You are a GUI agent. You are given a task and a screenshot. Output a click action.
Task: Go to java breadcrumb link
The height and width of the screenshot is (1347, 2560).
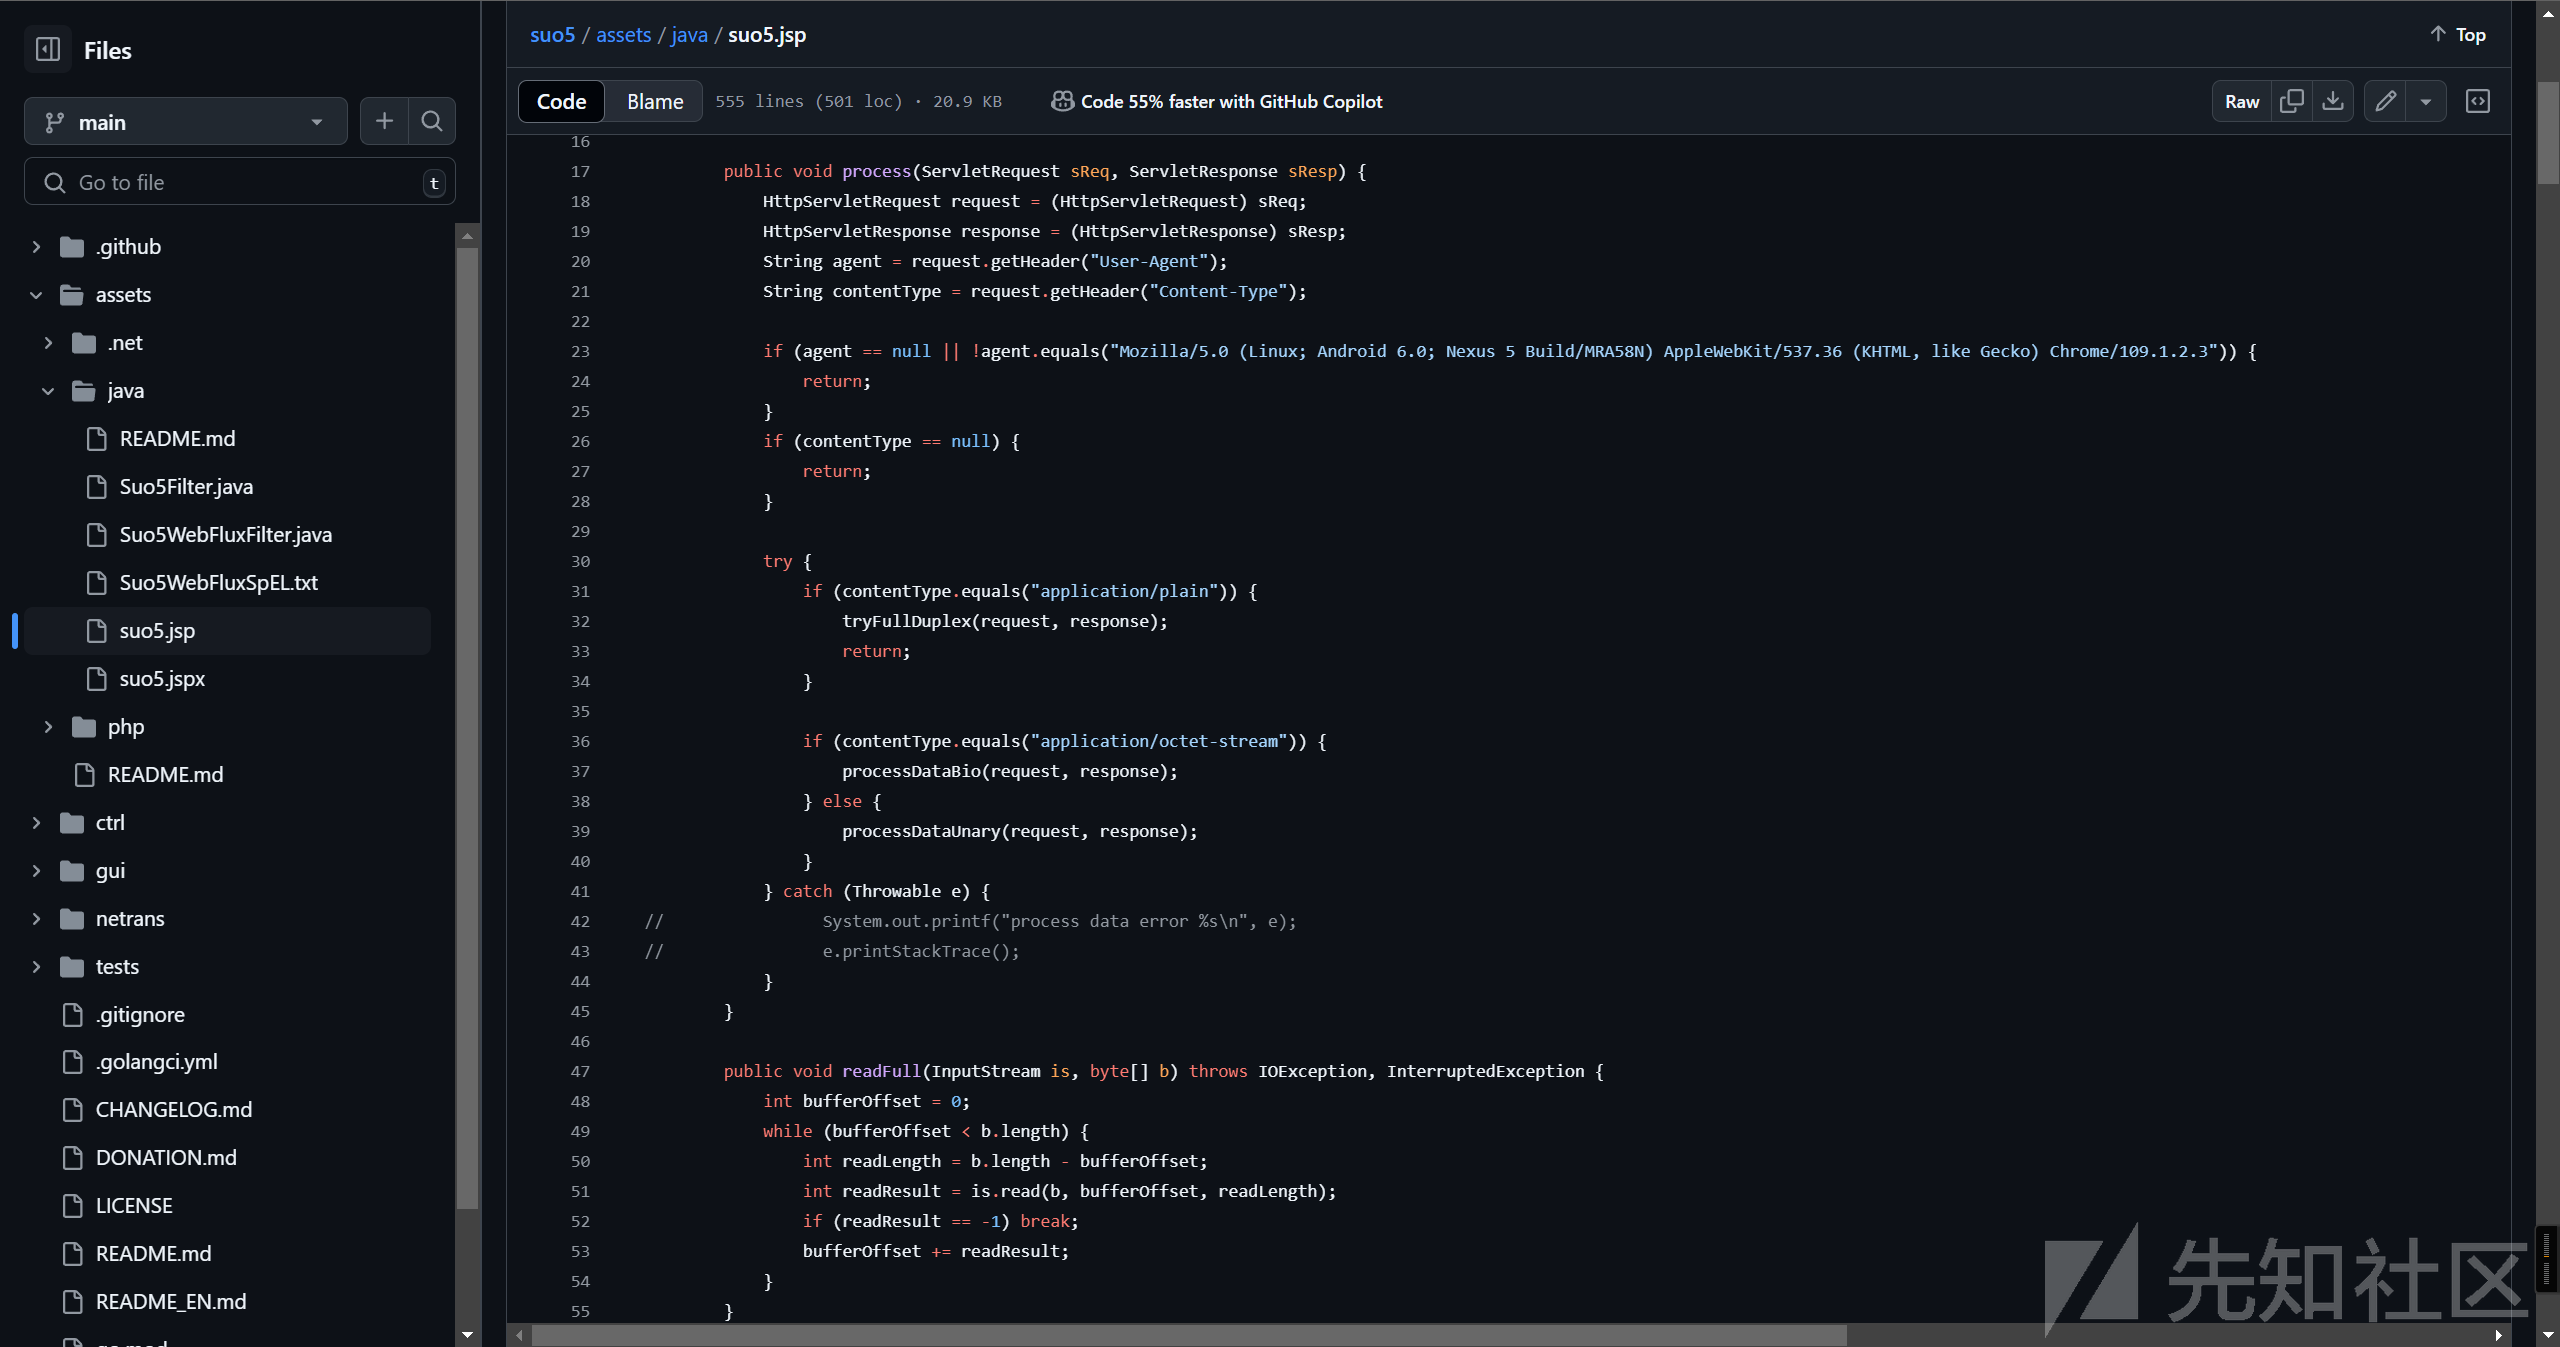690,35
